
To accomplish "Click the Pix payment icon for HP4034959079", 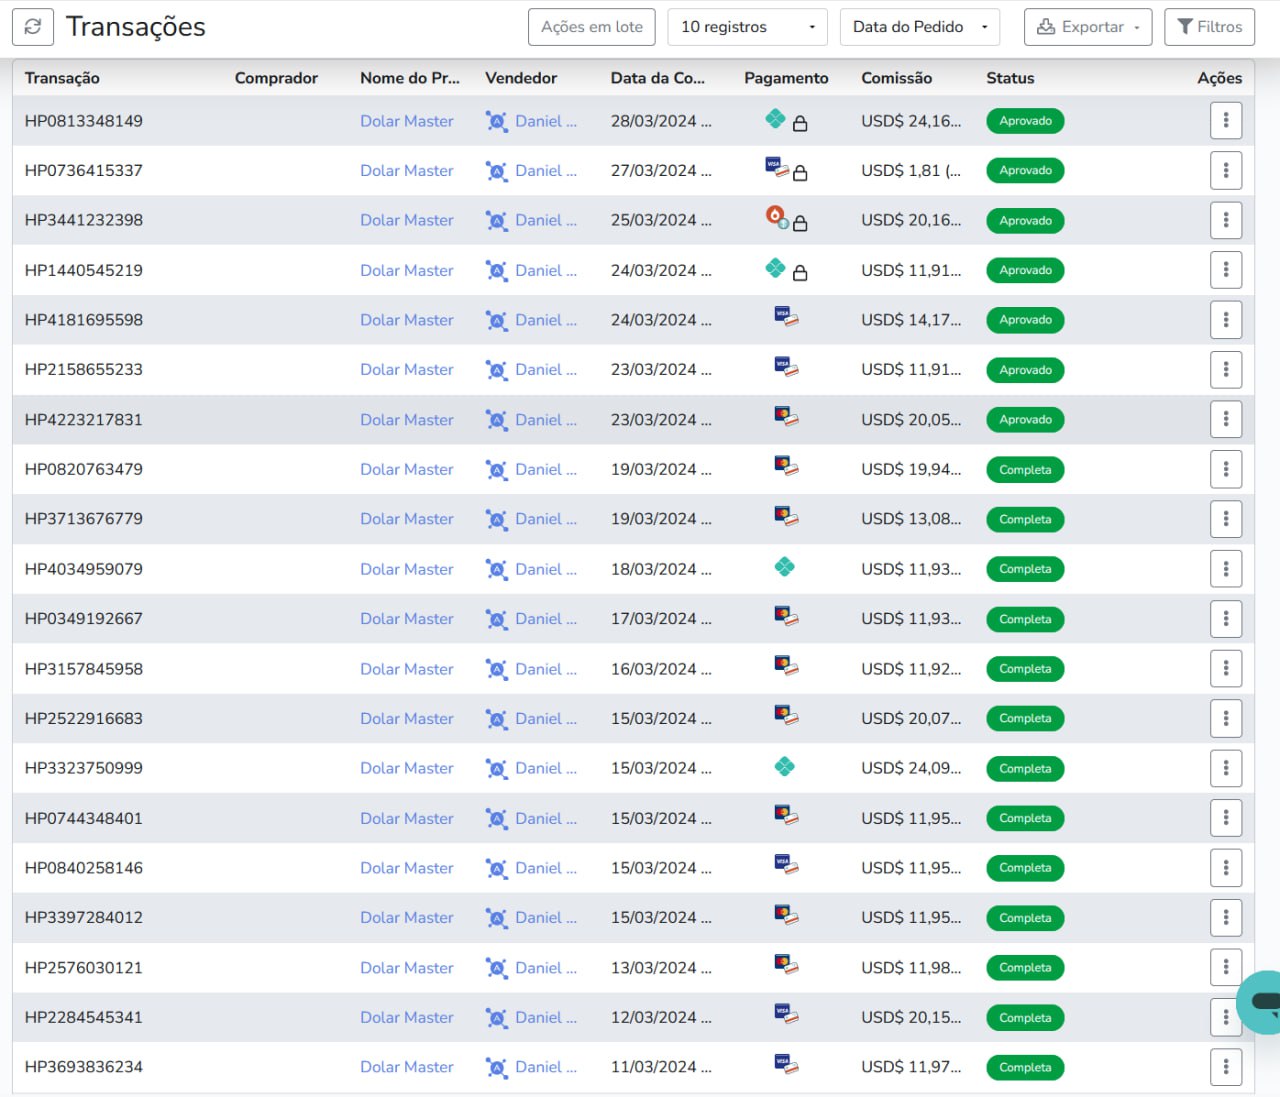I will (785, 568).
